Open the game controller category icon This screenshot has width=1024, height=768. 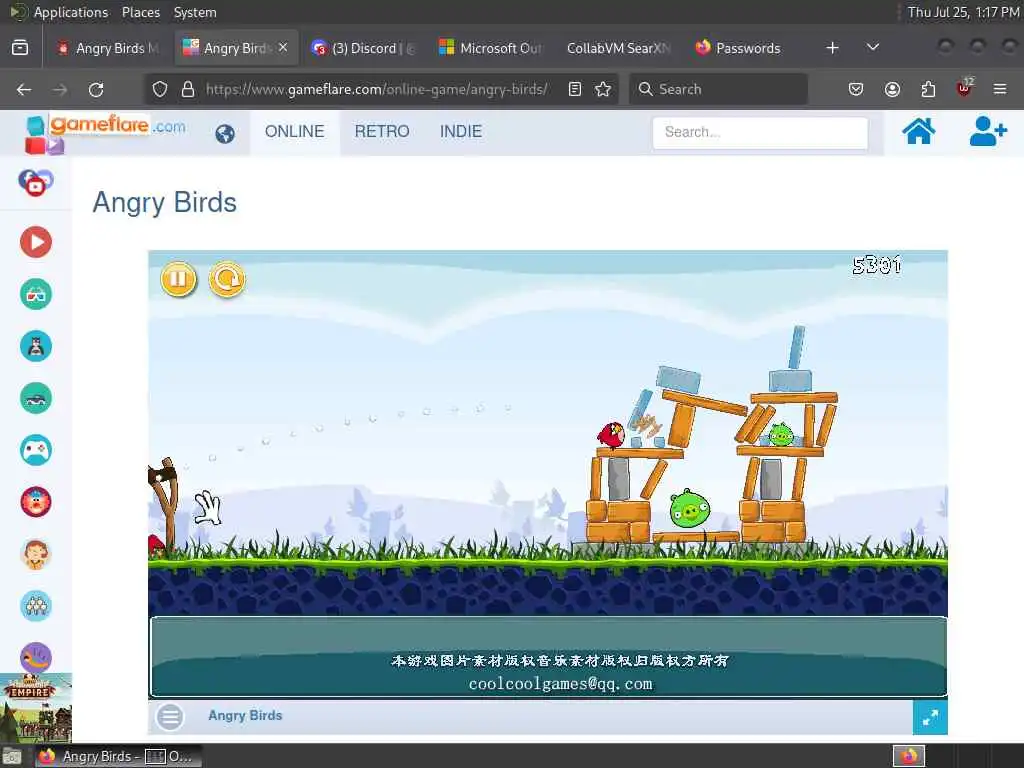coord(36,450)
